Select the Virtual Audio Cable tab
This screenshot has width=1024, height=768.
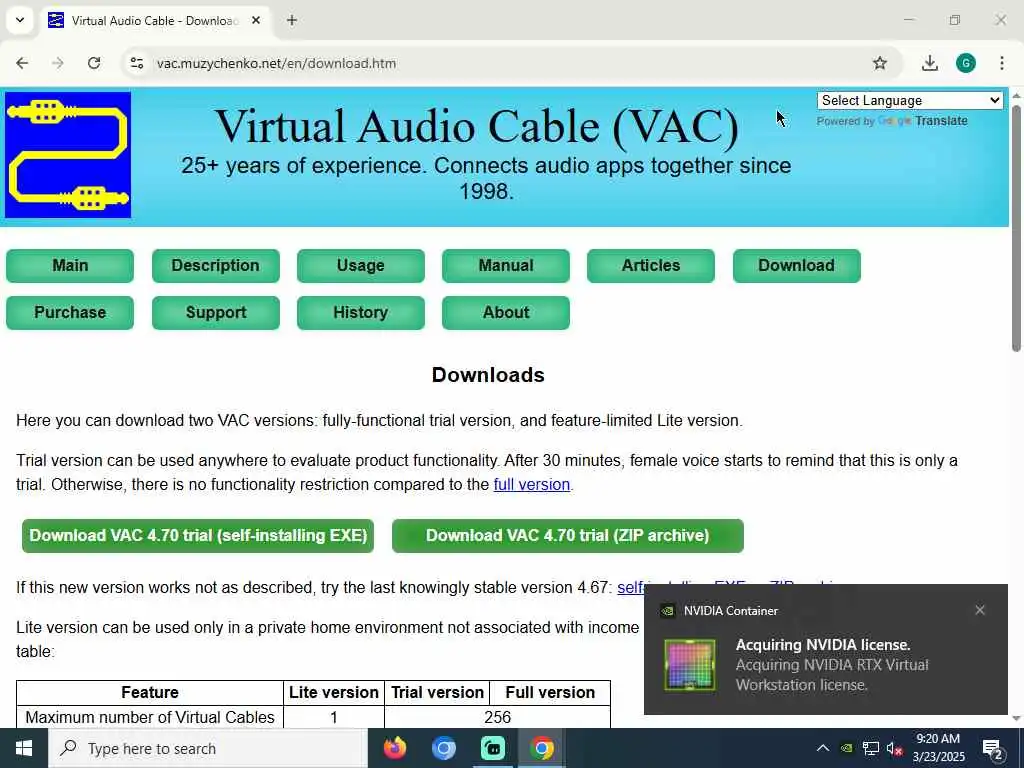coord(155,20)
